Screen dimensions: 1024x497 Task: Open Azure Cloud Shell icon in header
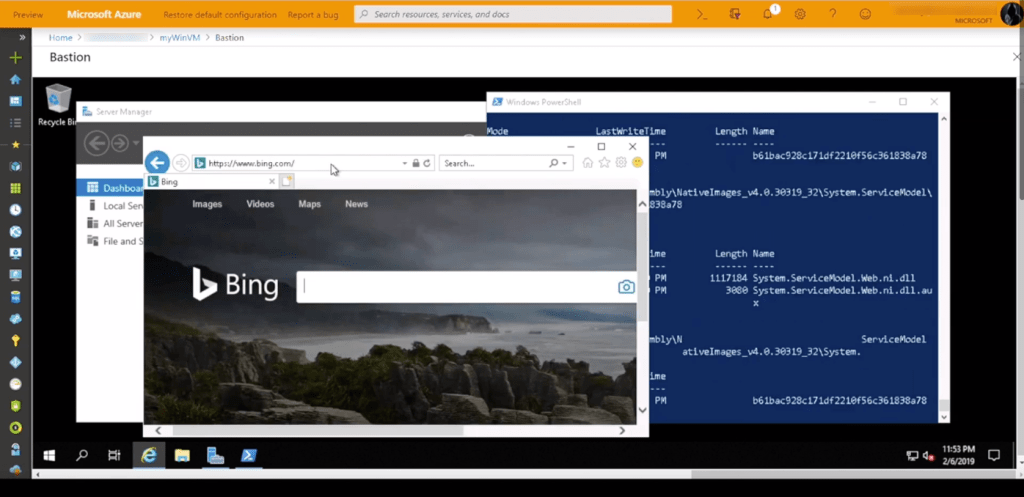pyautogui.click(x=702, y=14)
